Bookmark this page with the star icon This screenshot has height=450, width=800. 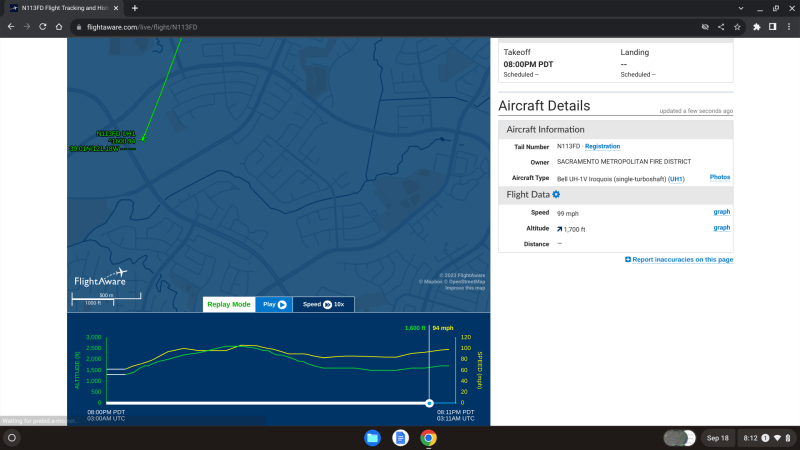[737, 27]
